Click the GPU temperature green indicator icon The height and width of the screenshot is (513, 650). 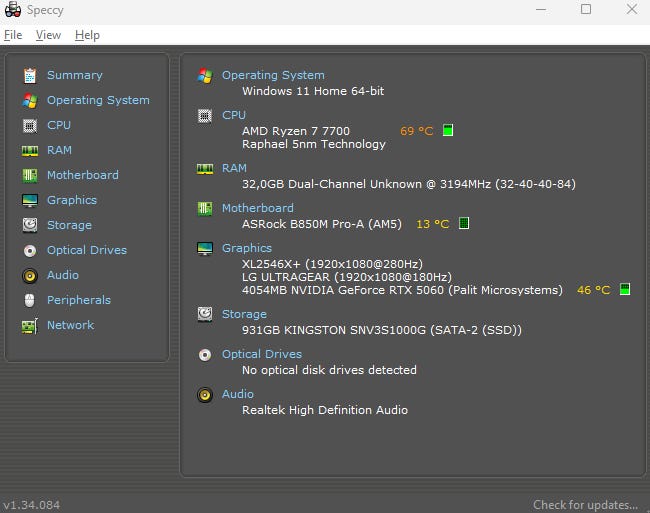(625, 289)
